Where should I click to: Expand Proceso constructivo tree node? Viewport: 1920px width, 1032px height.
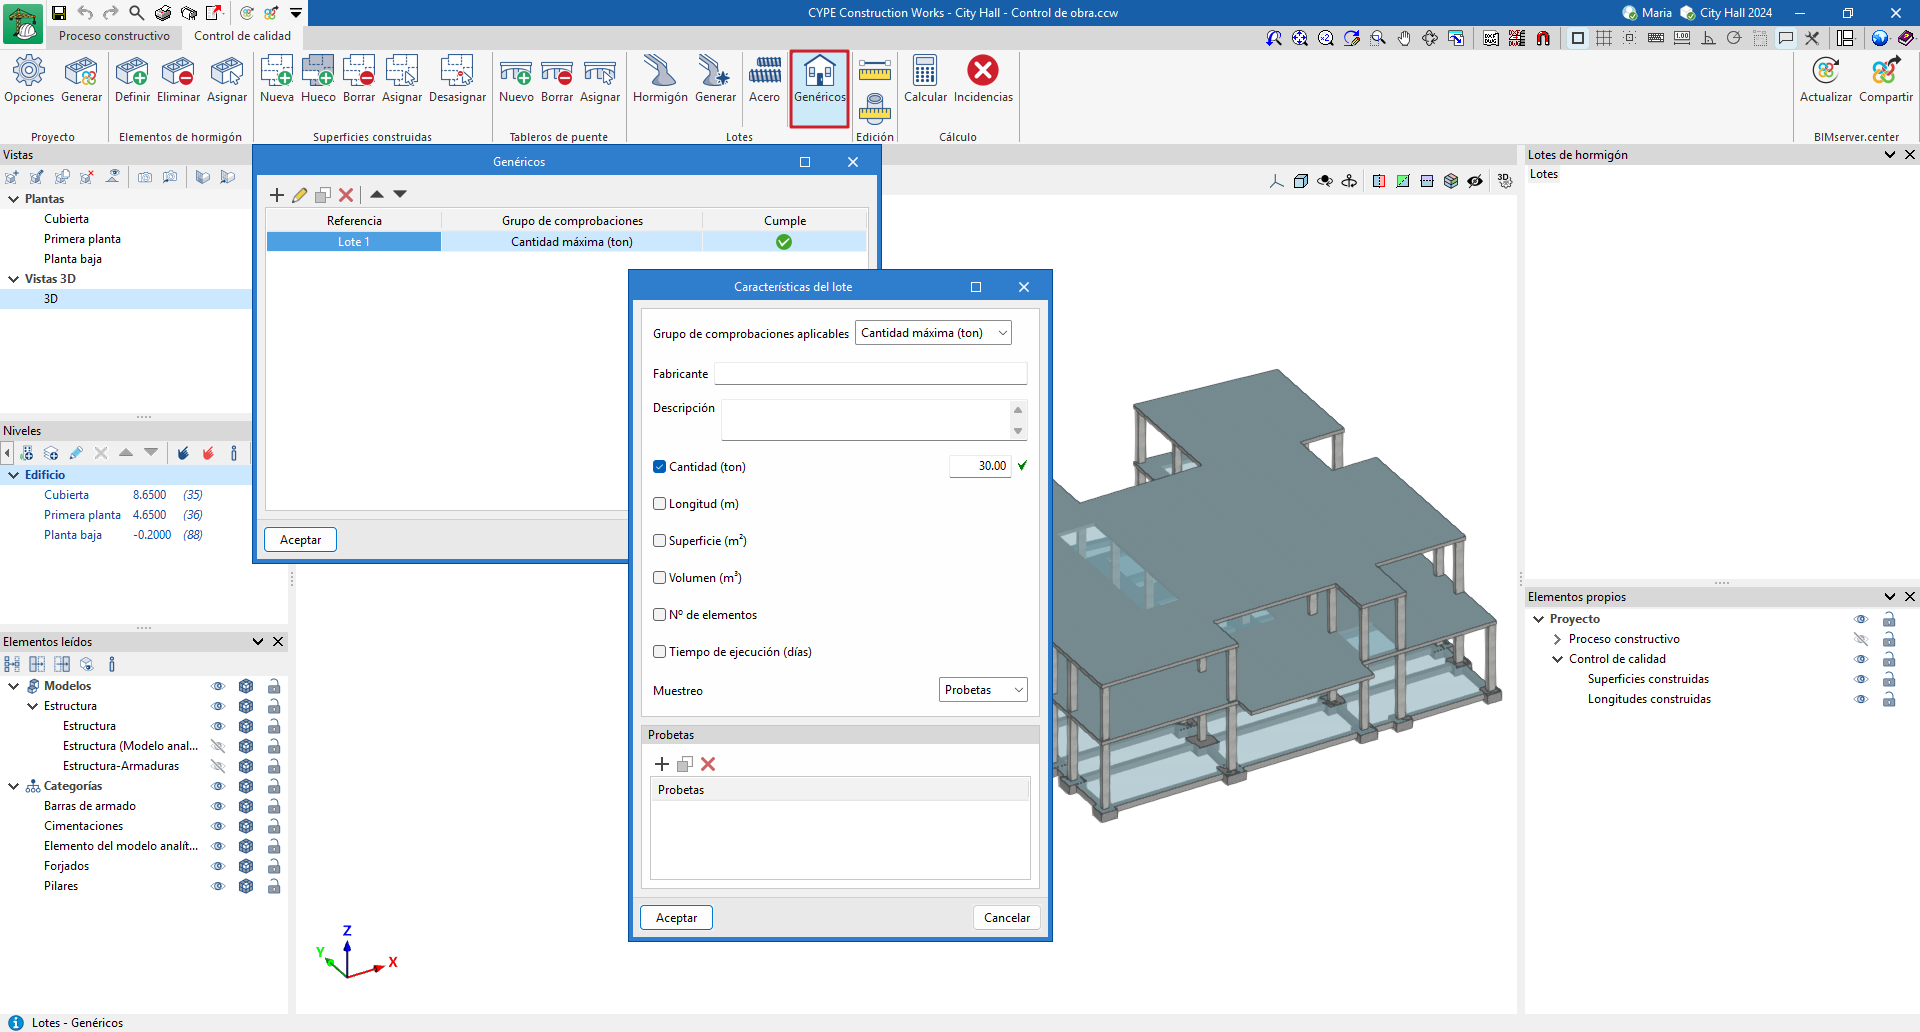tap(1557, 639)
